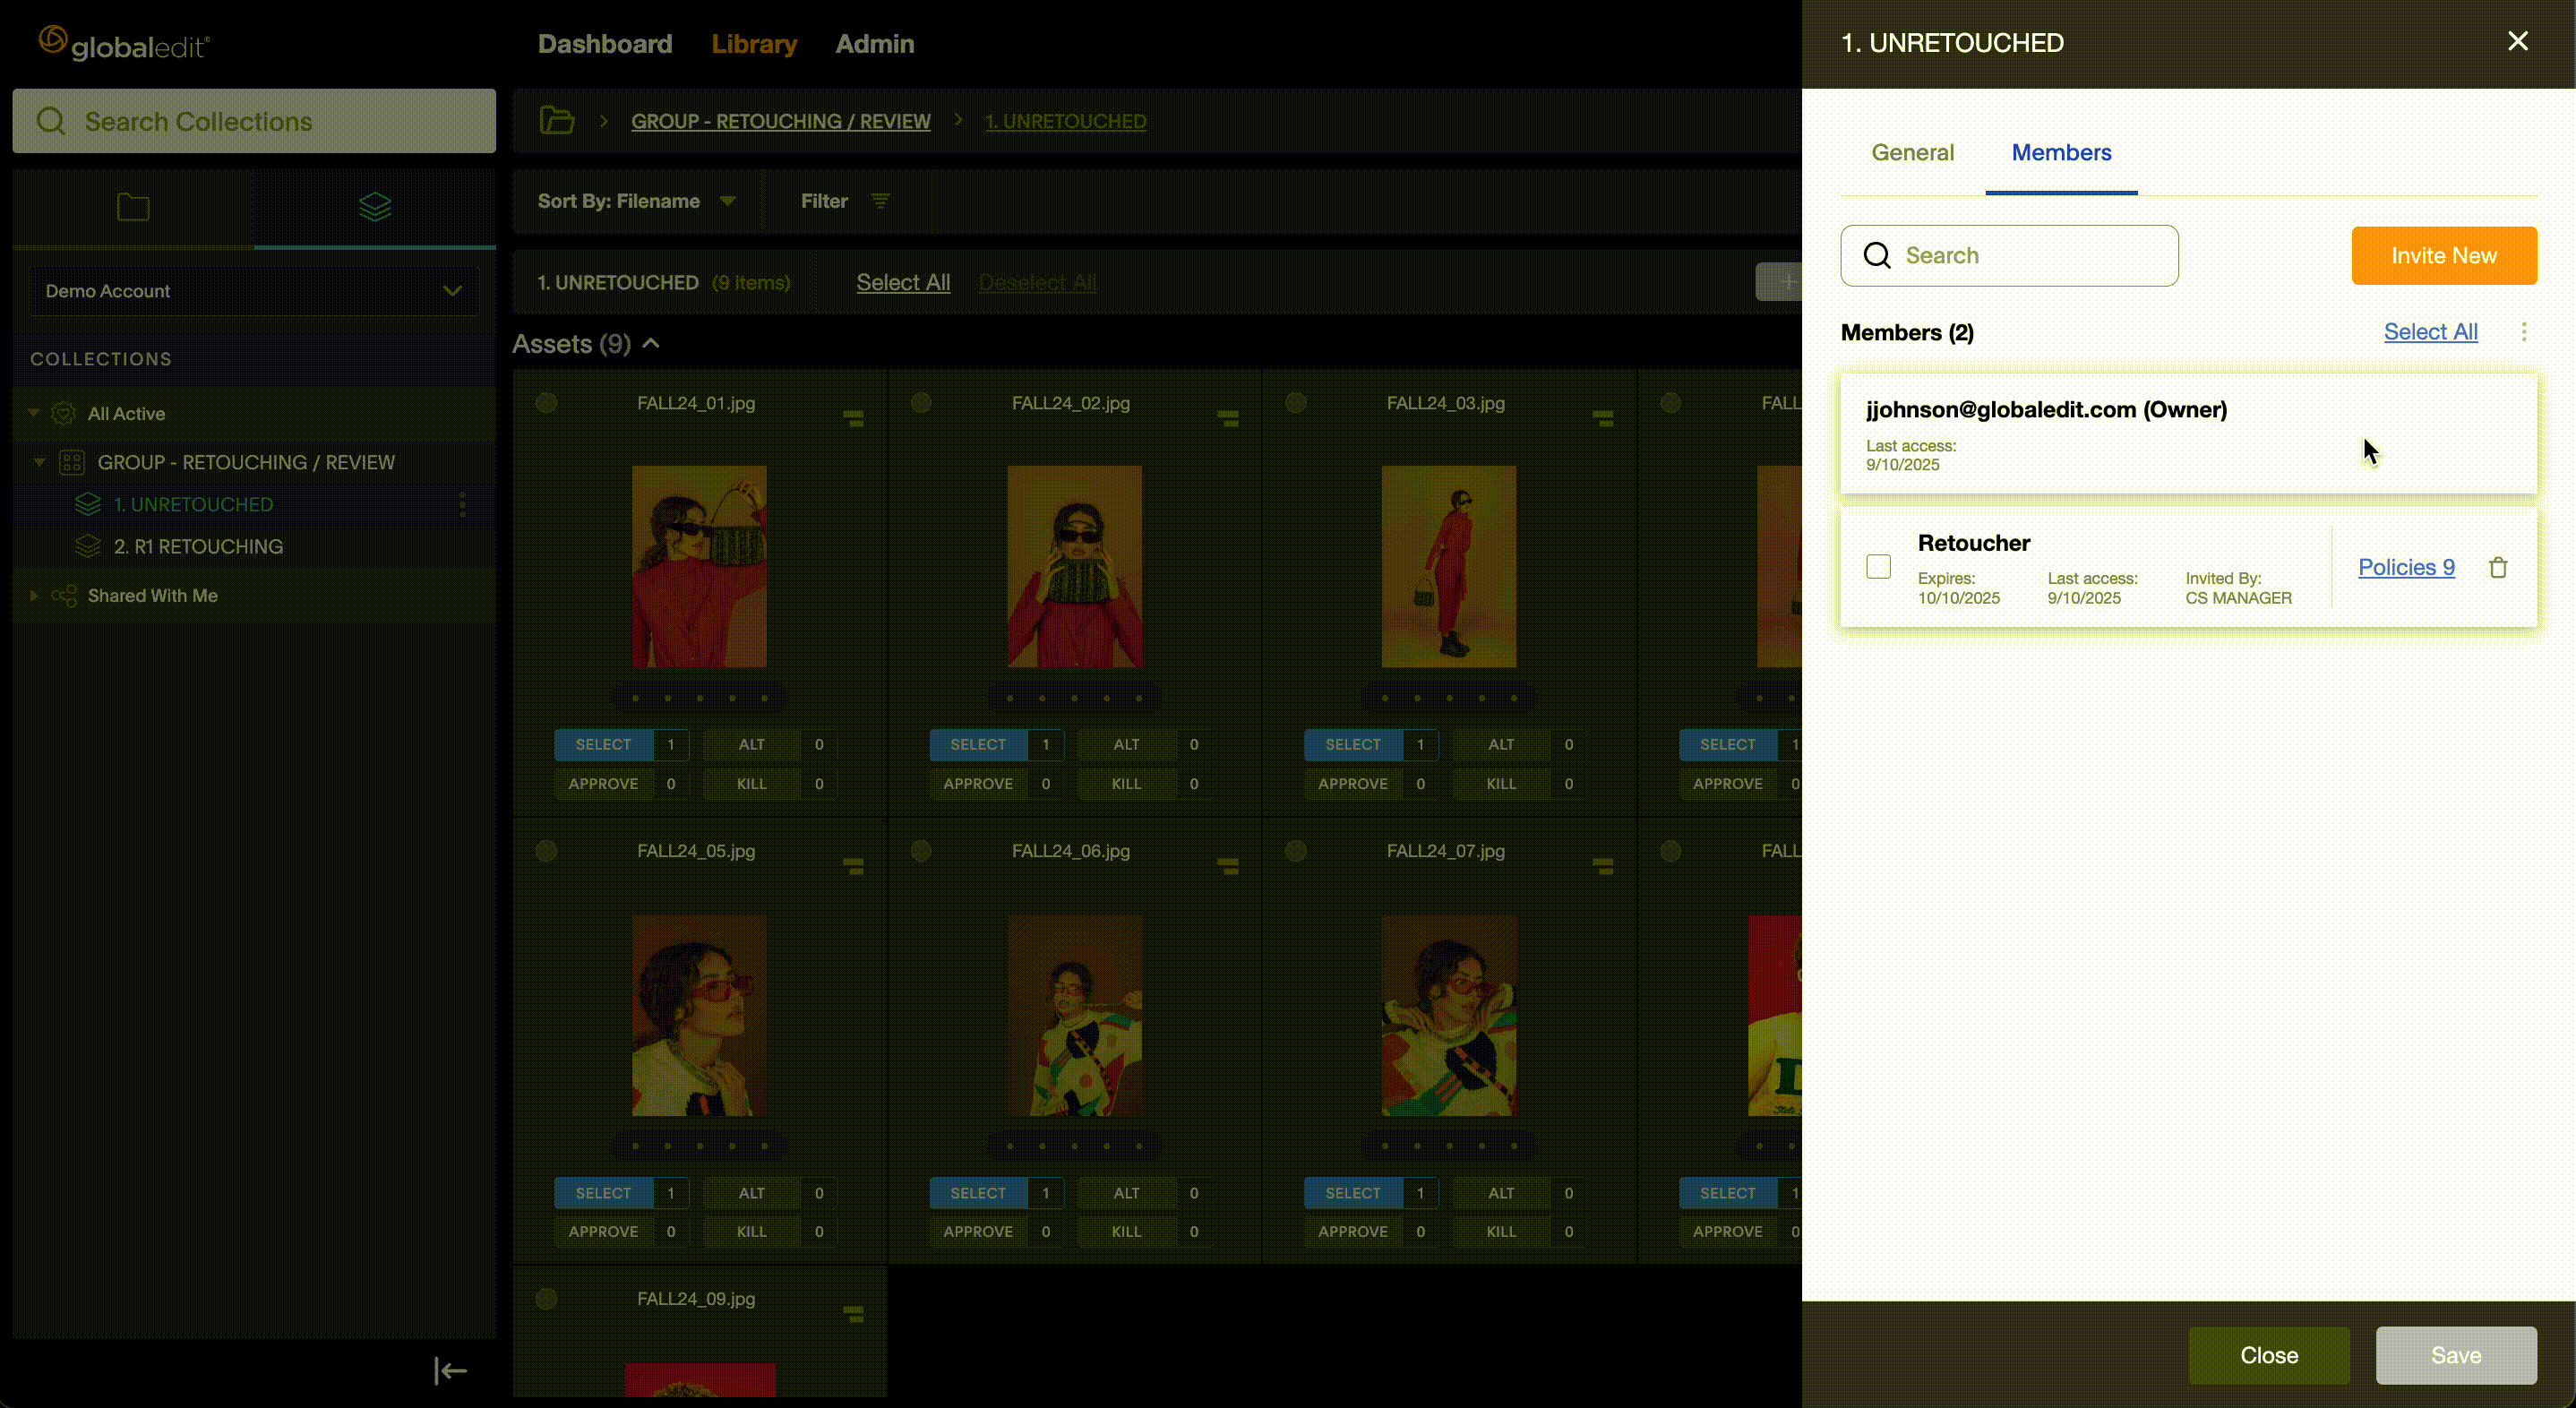Click the Shared With Me share icon
2576x1408 pixels.
click(x=64, y=595)
